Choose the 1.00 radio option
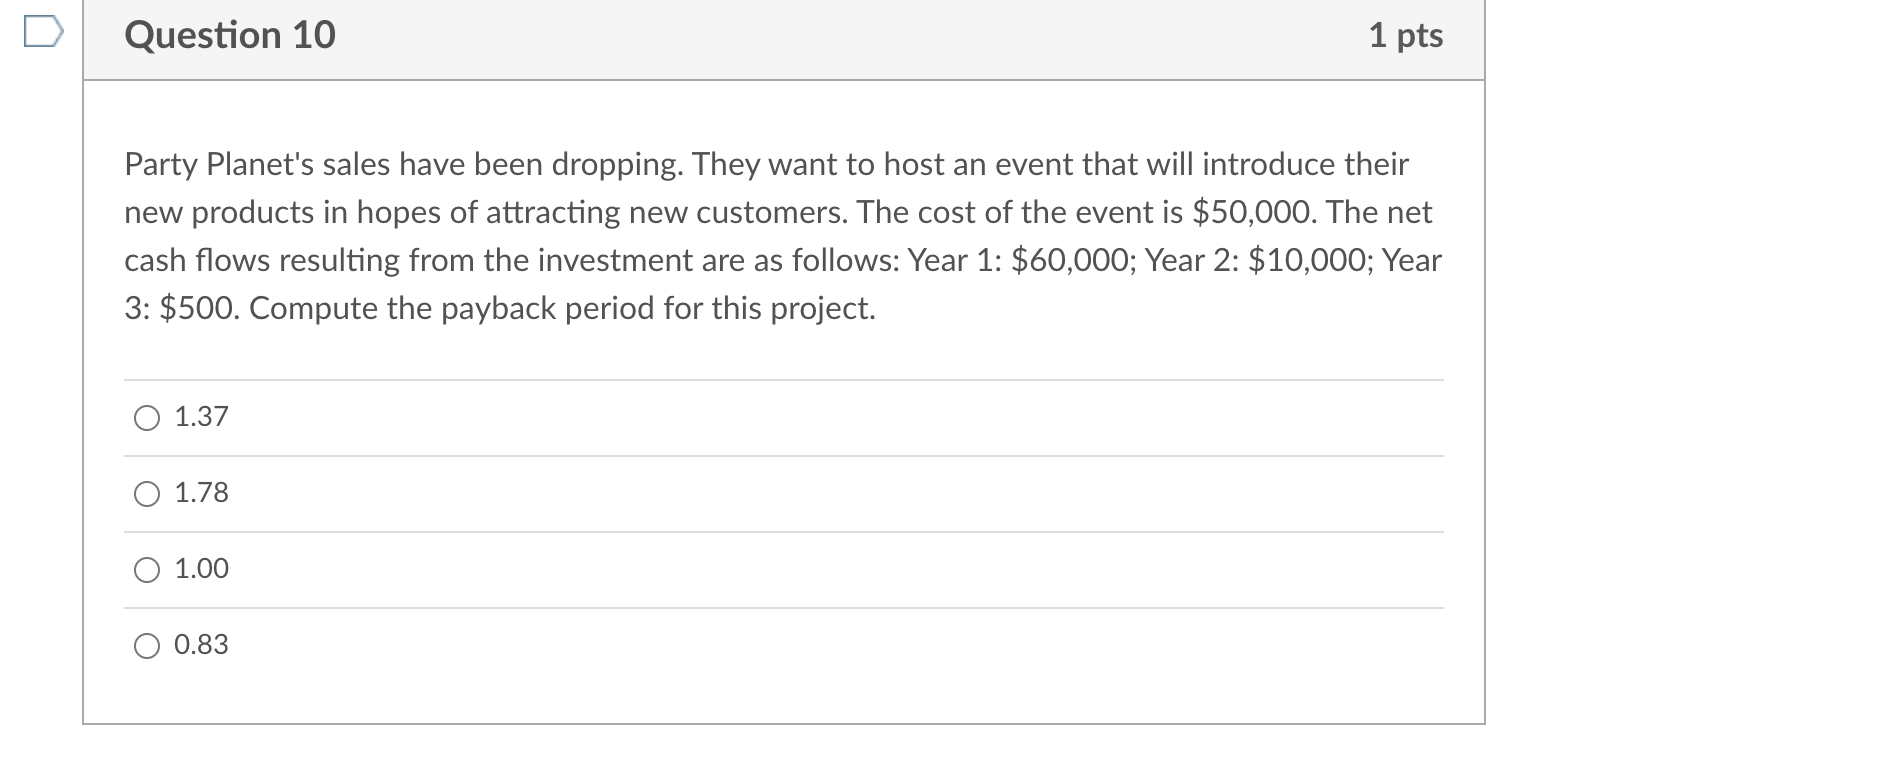The image size is (1896, 784). pos(147,570)
